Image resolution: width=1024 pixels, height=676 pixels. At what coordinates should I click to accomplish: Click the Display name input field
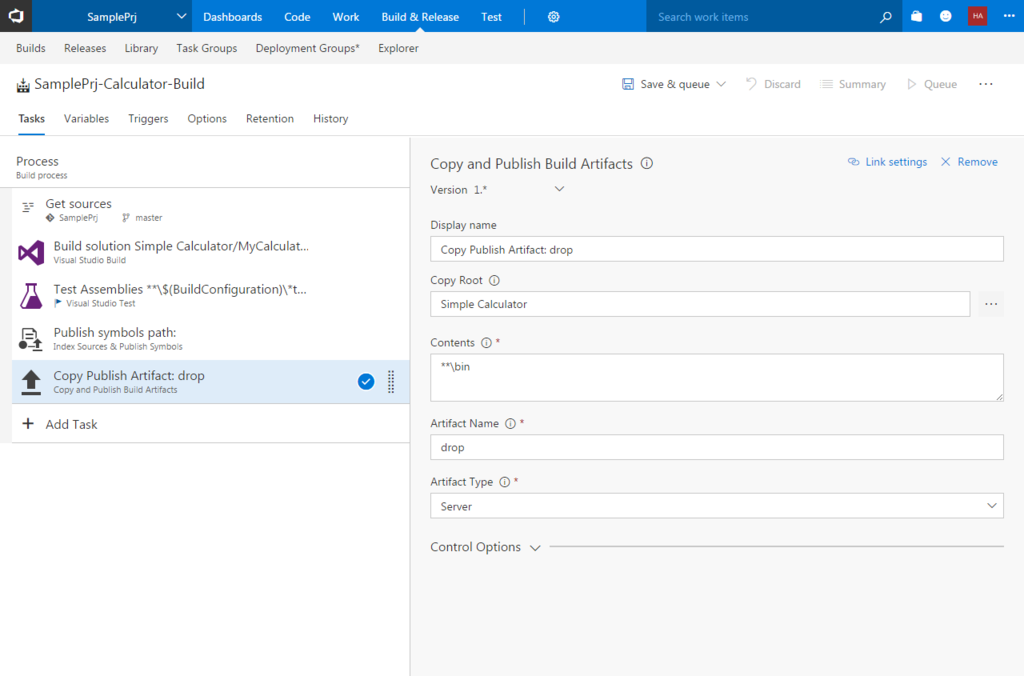716,249
